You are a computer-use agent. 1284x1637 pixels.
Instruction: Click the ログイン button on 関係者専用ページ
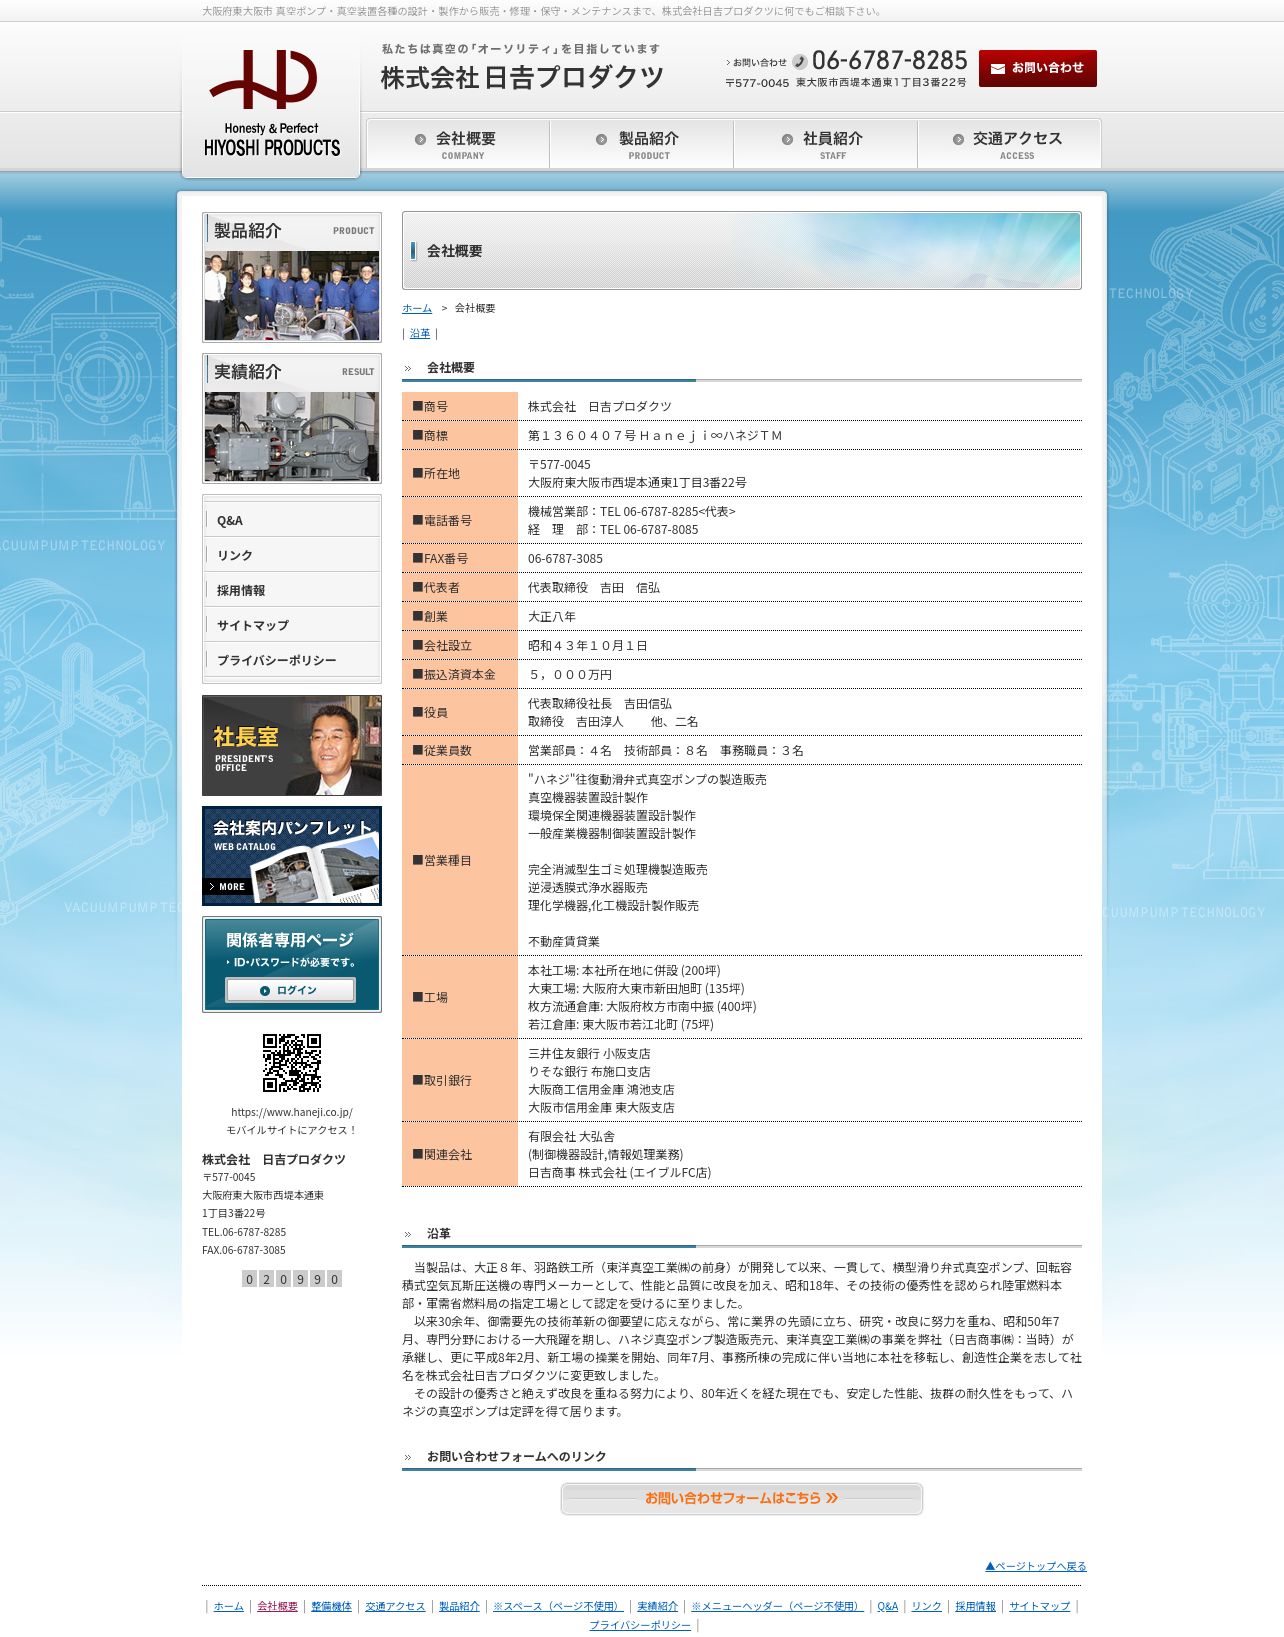(290, 990)
